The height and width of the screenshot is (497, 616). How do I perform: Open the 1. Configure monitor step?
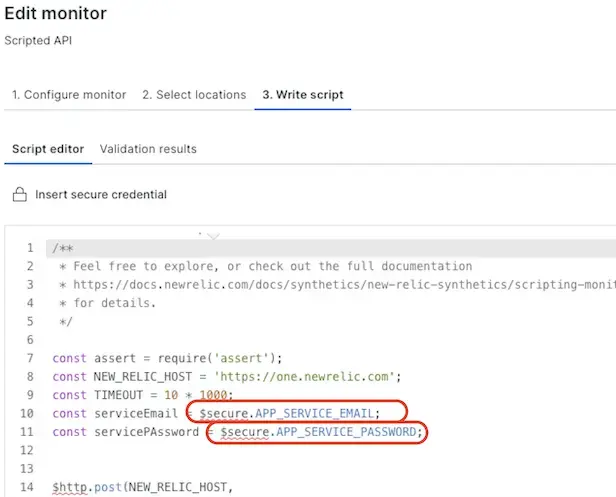tap(69, 95)
